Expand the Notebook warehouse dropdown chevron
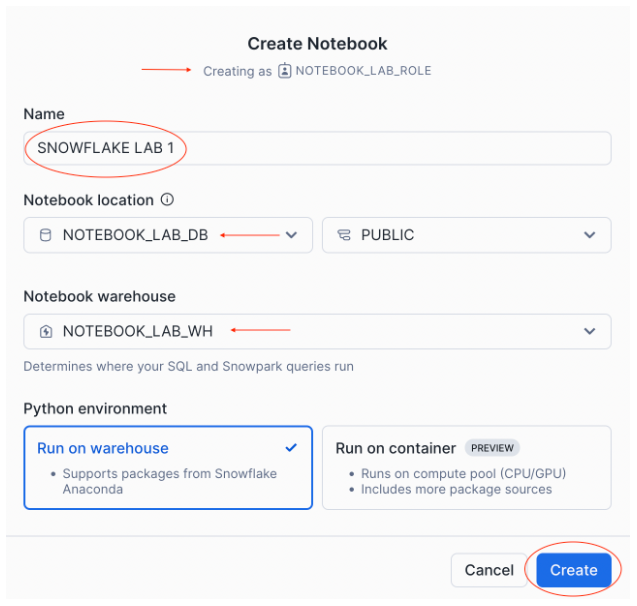Screen dimensions: 637x606 click(x=589, y=332)
